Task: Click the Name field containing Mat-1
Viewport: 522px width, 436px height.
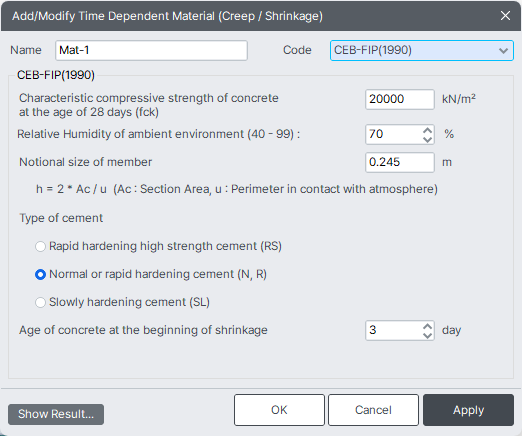Action: coord(151,50)
